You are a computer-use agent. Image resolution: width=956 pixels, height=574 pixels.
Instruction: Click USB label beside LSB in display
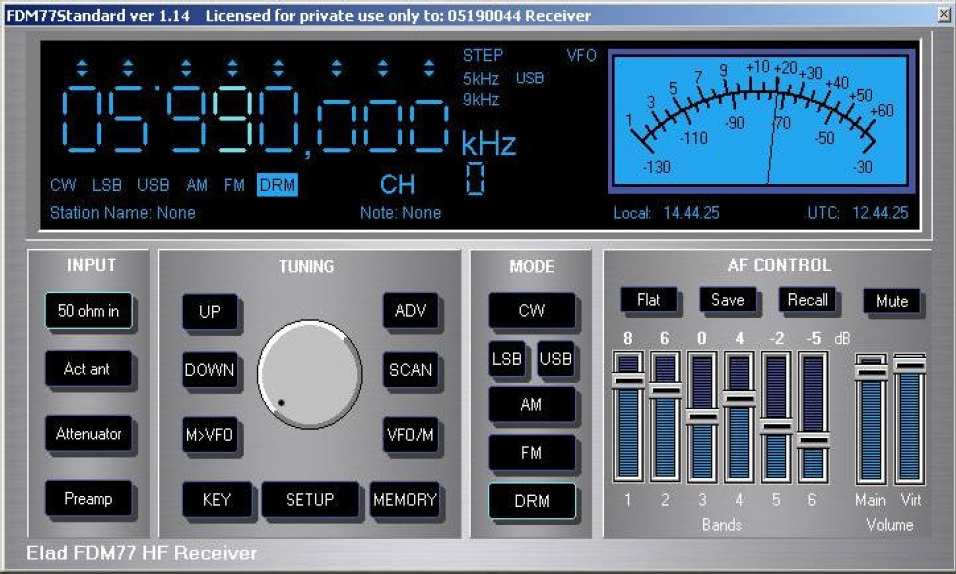pos(153,185)
